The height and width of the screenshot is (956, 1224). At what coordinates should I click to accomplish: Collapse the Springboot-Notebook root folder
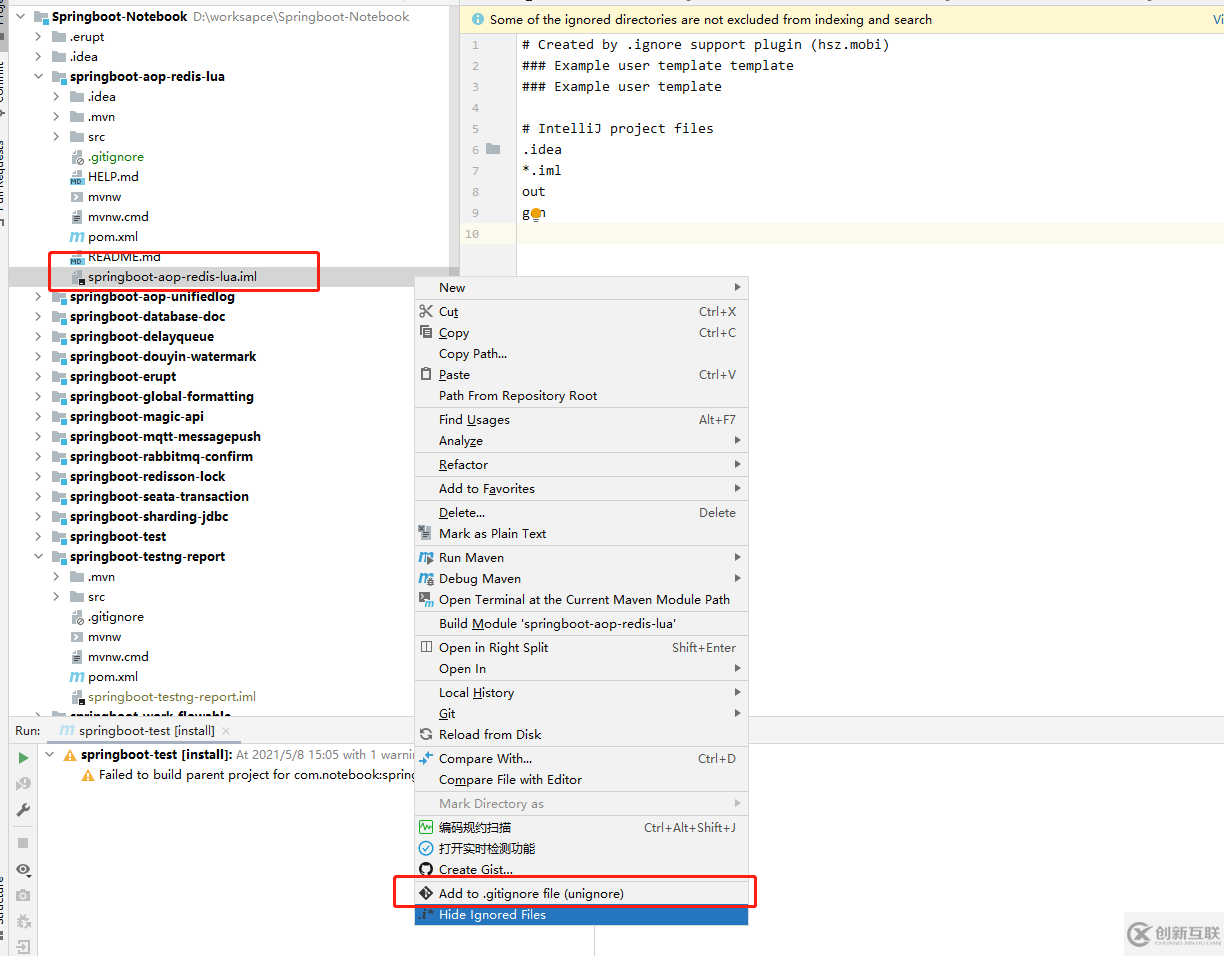[x=20, y=17]
